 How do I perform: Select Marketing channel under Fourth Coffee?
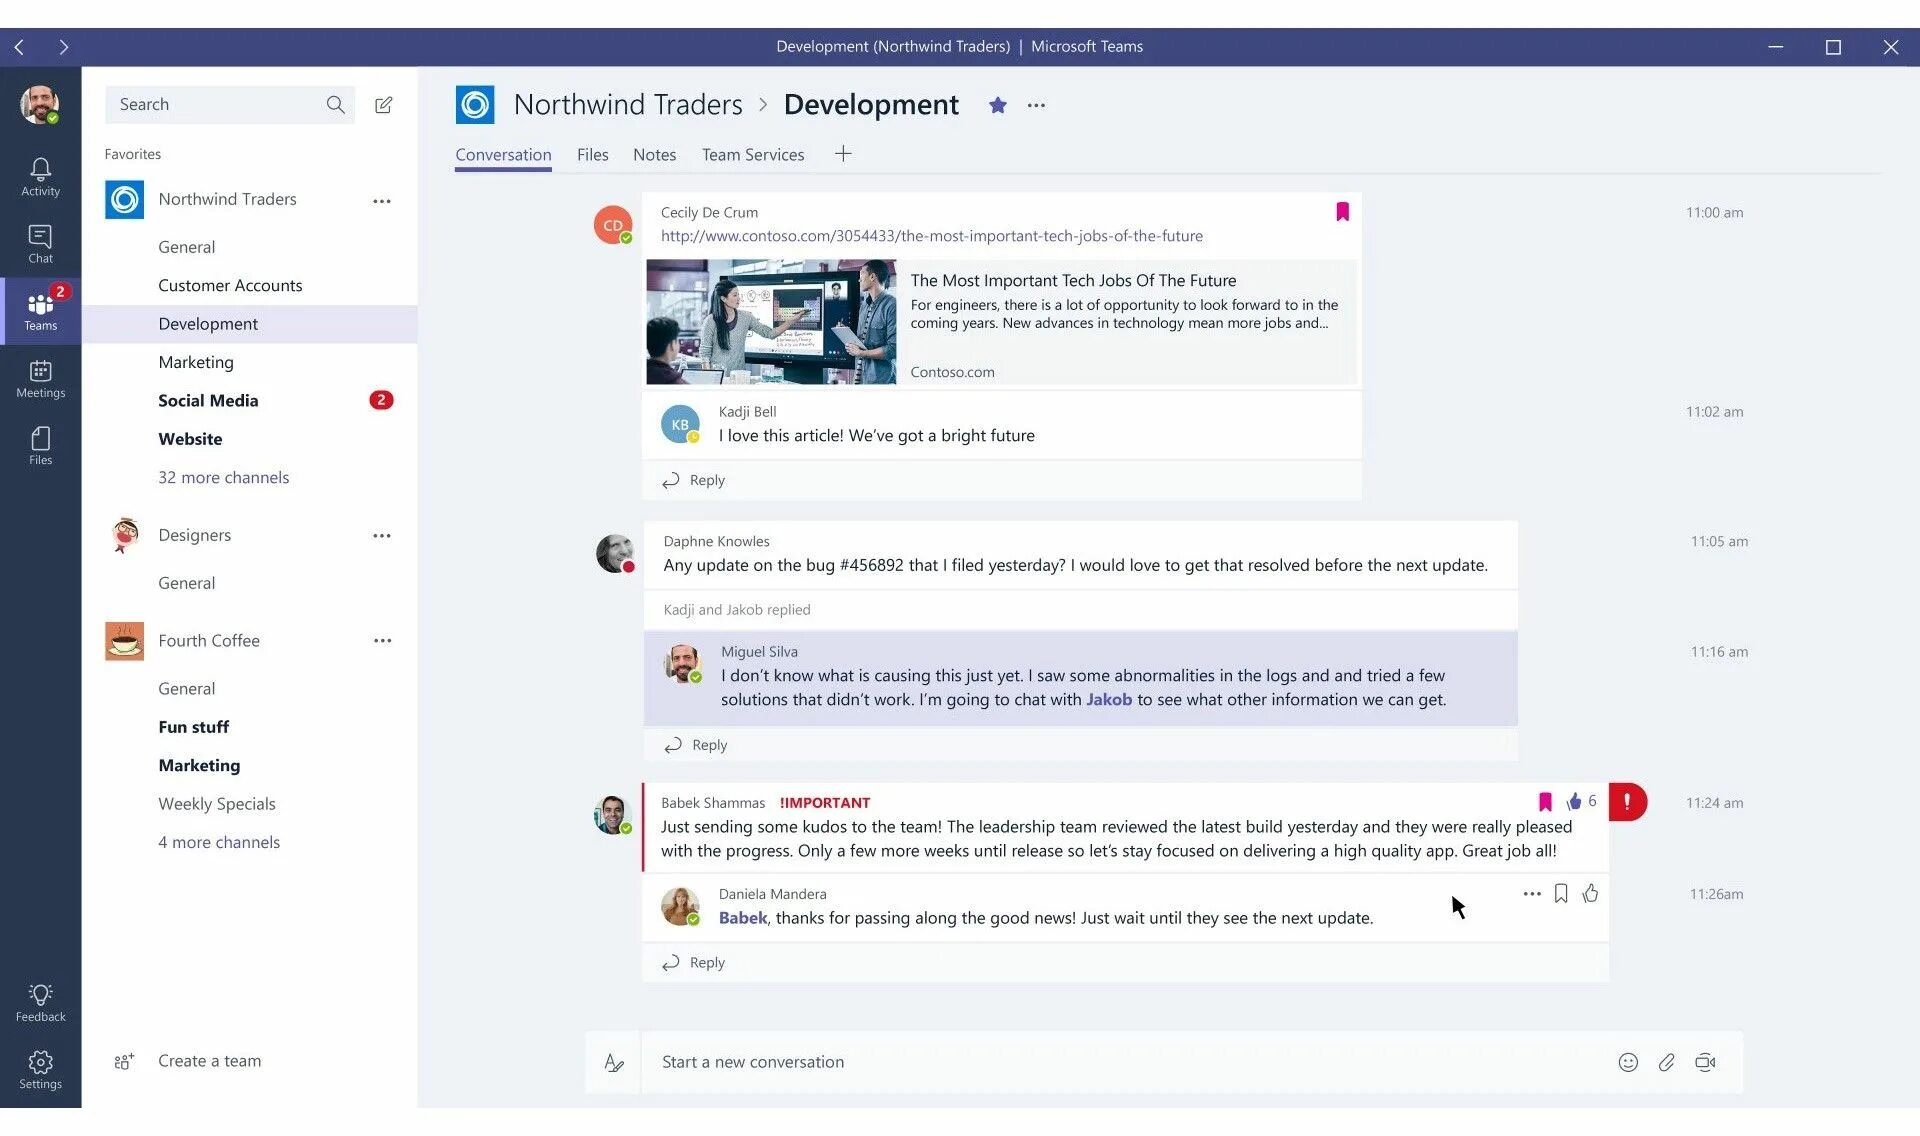pyautogui.click(x=249, y=765)
